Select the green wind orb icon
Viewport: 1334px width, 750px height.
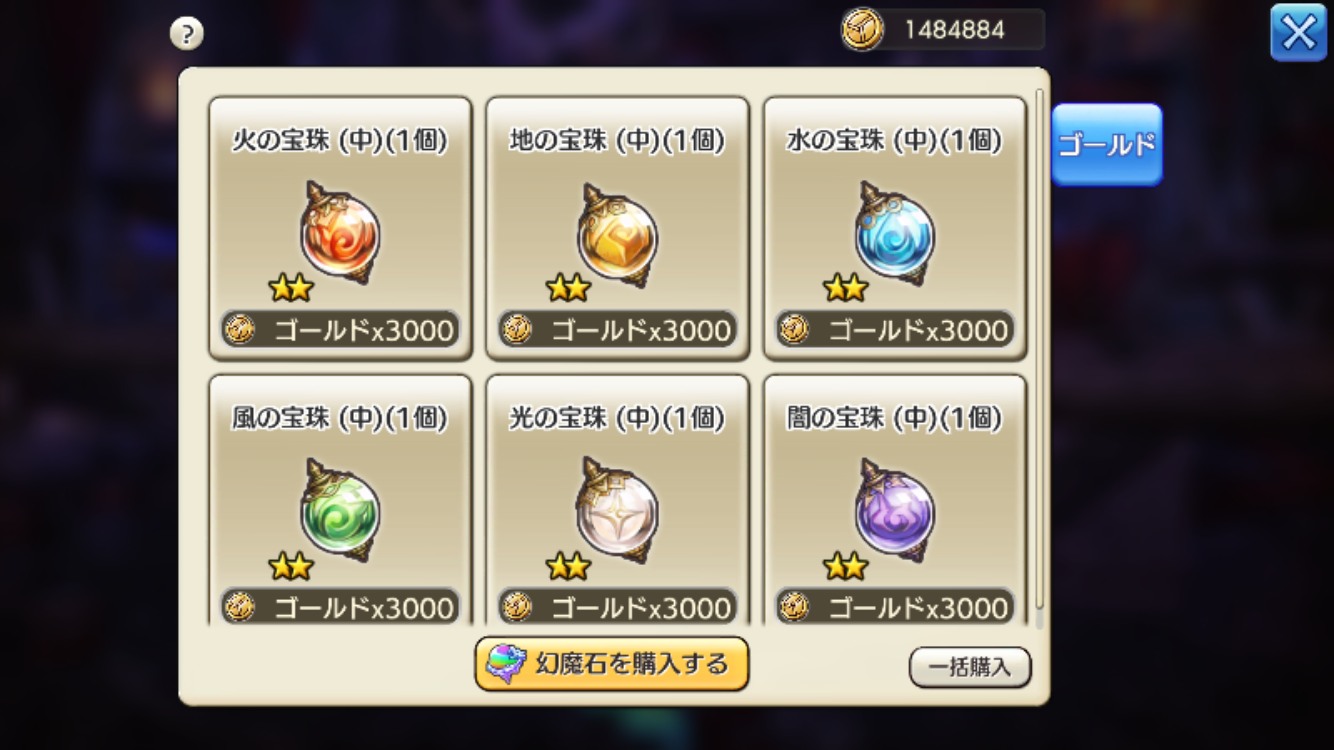[x=340, y=511]
